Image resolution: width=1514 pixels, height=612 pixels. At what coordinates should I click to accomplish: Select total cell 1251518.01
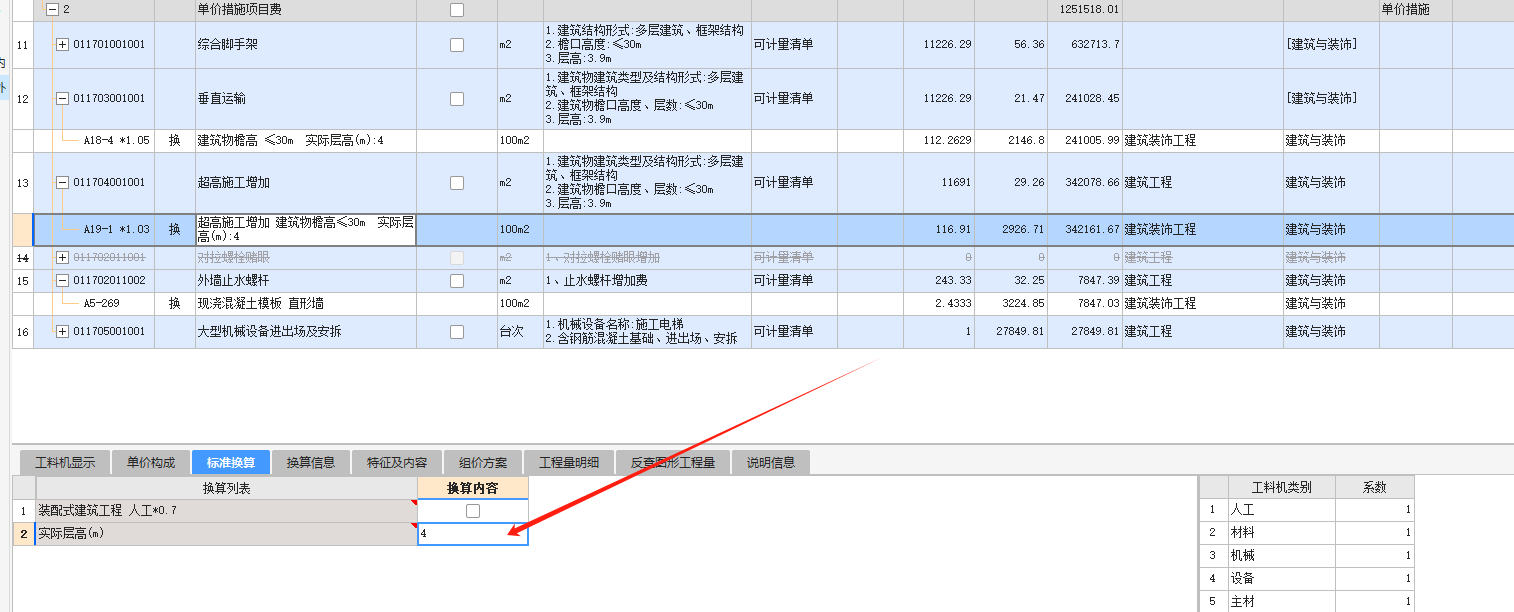[1085, 10]
